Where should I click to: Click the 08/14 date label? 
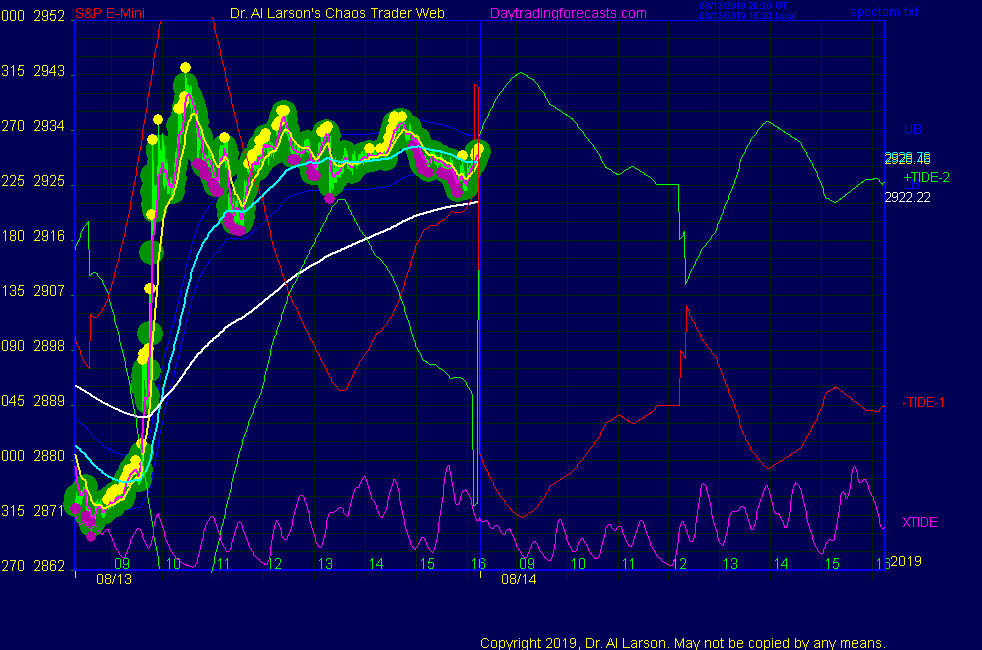click(x=519, y=579)
